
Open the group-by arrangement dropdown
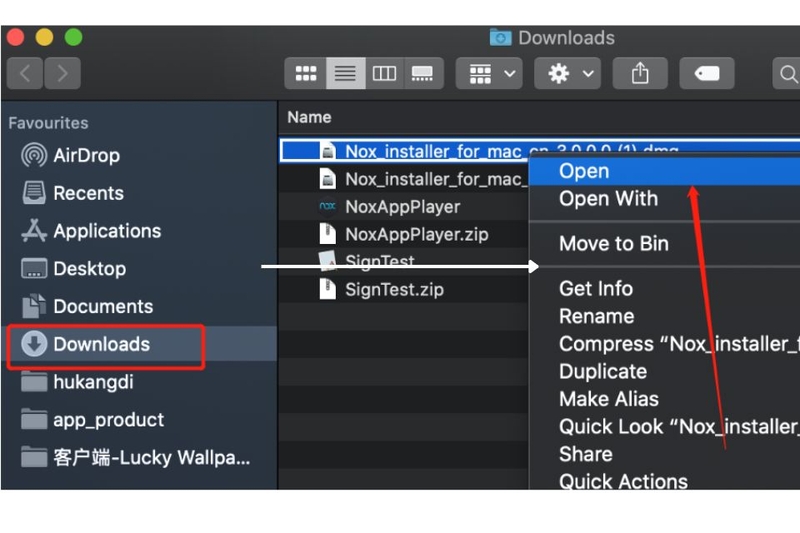pyautogui.click(x=489, y=73)
